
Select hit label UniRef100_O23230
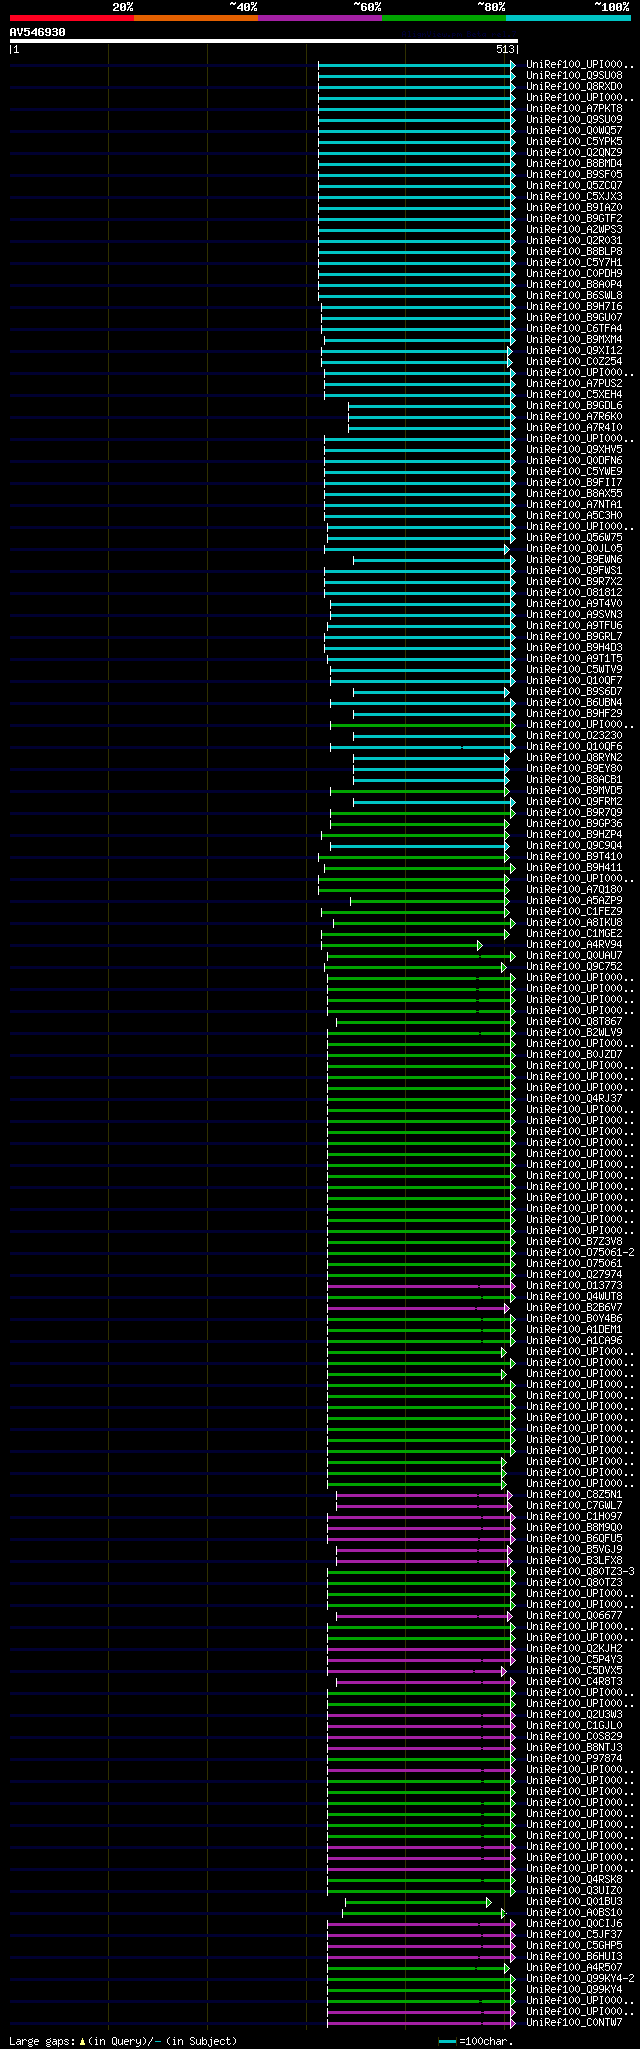[574, 736]
